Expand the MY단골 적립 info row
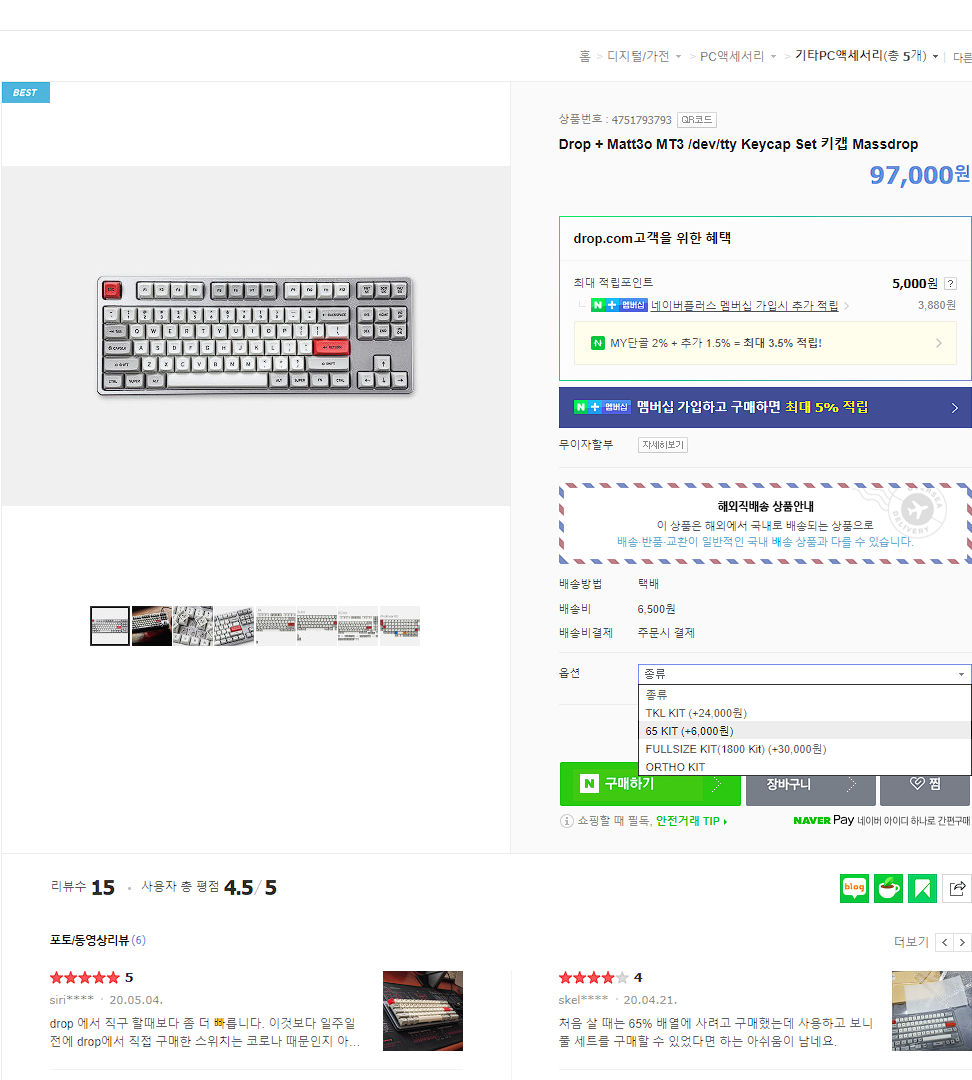This screenshot has height=1080, width=972. coord(765,343)
